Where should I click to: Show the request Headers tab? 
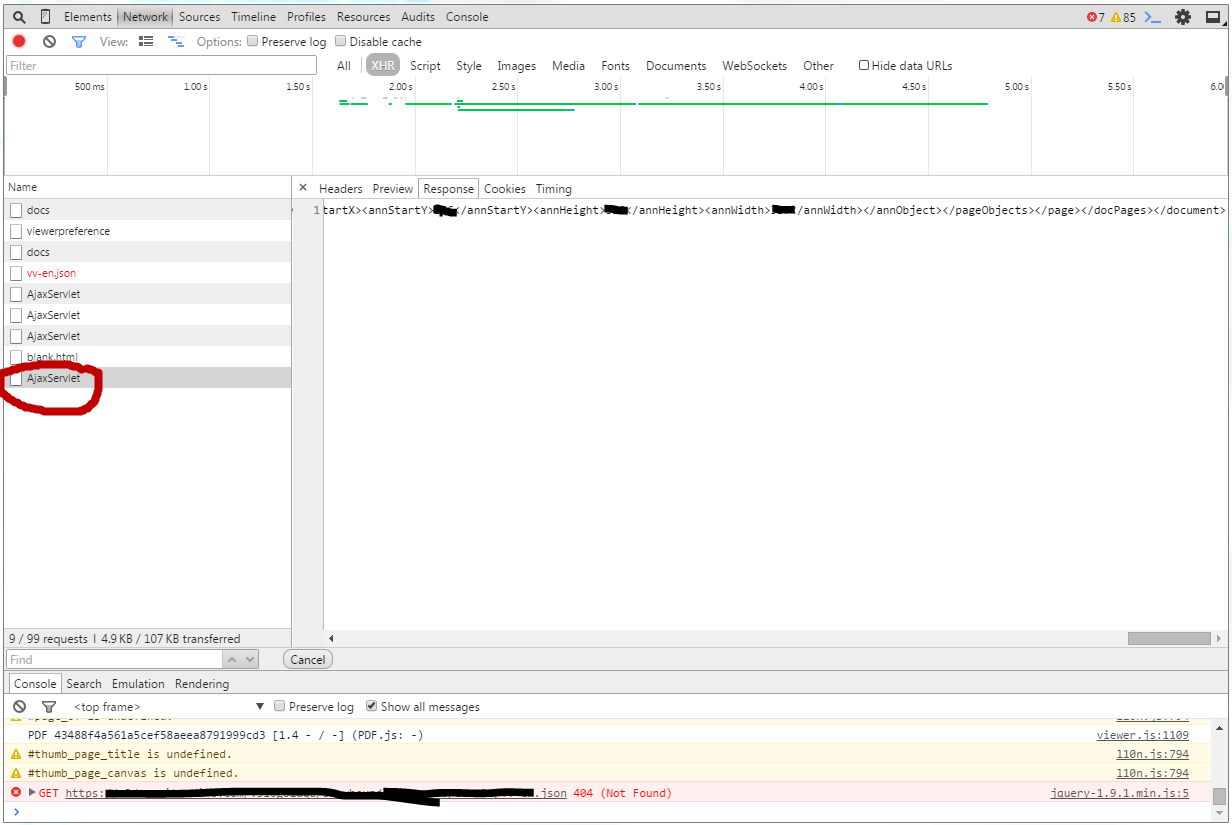point(341,189)
